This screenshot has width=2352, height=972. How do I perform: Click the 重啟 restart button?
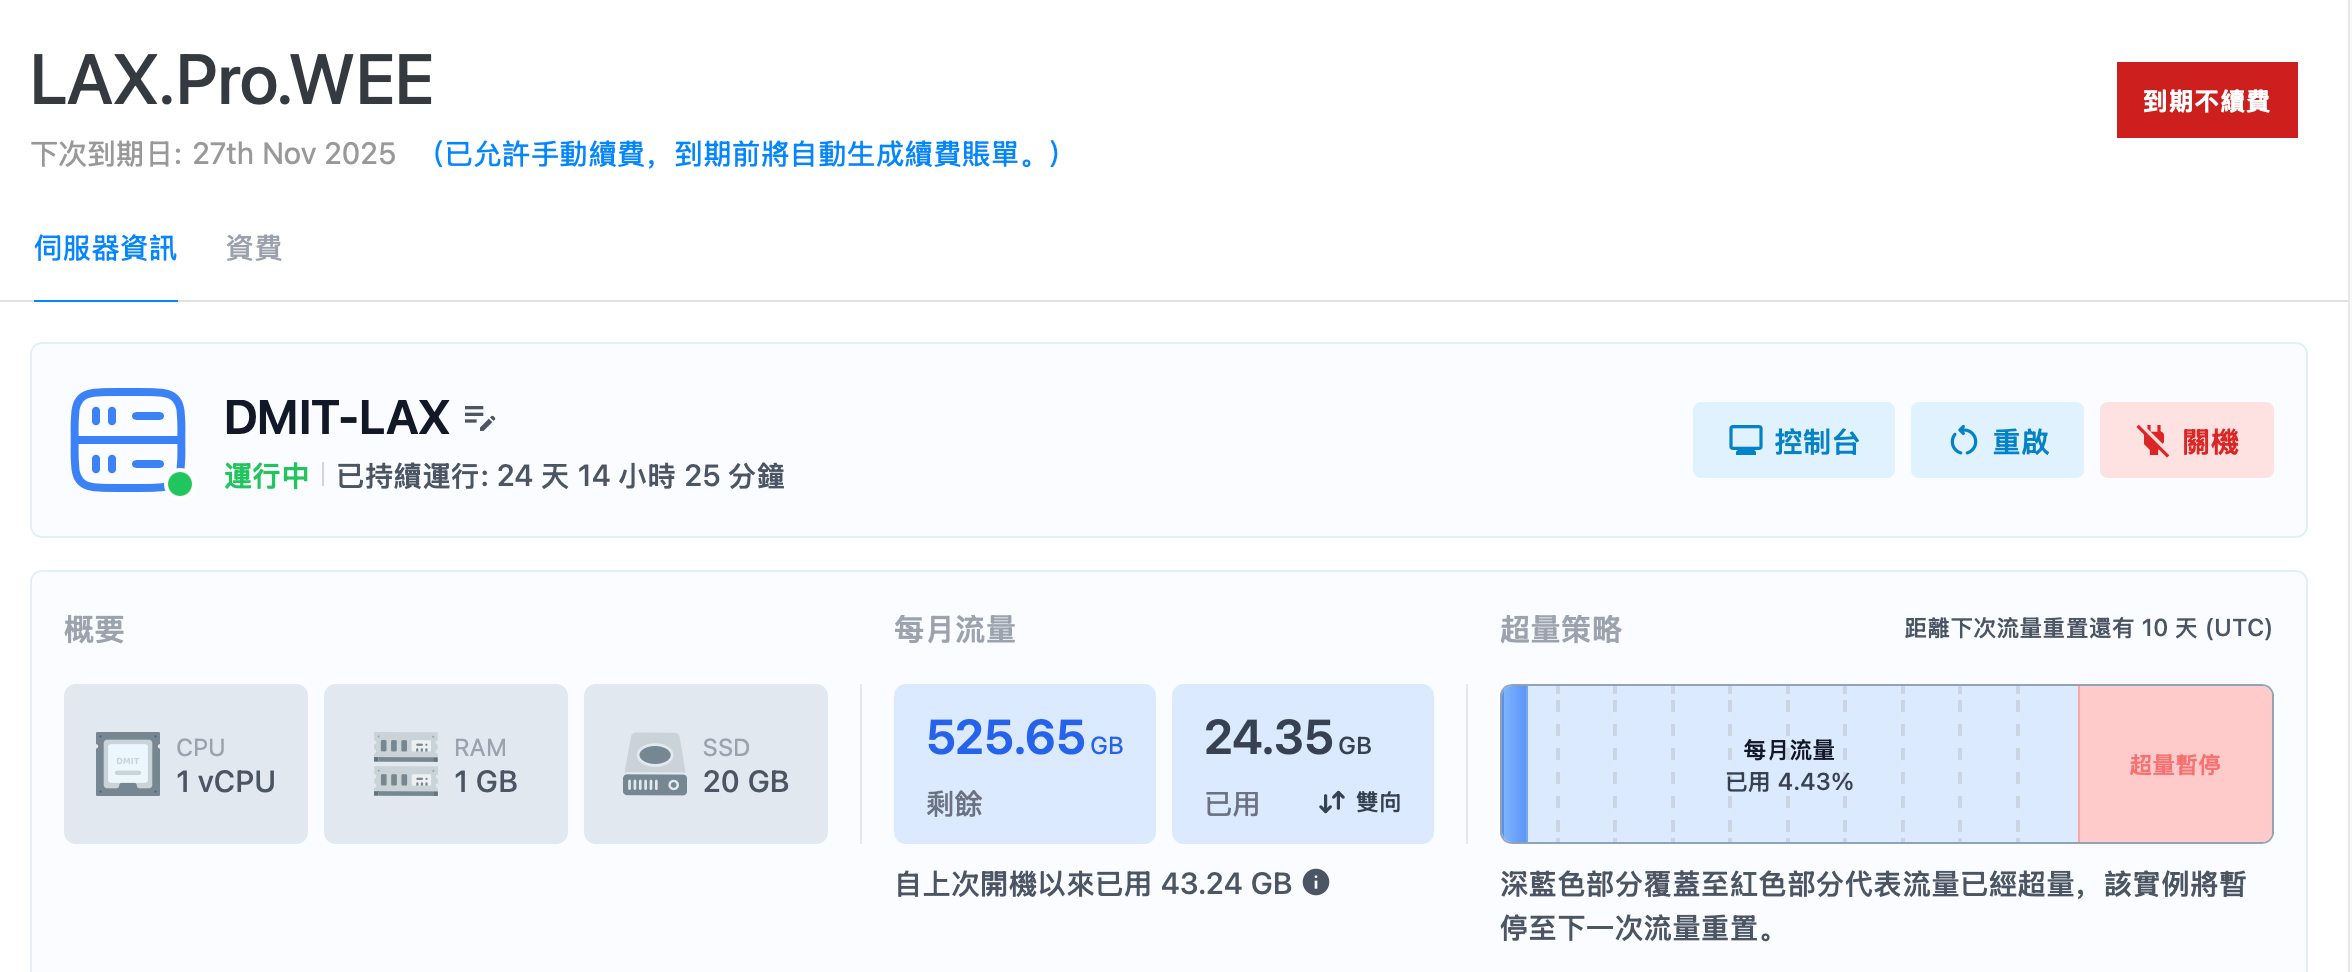coord(1997,440)
